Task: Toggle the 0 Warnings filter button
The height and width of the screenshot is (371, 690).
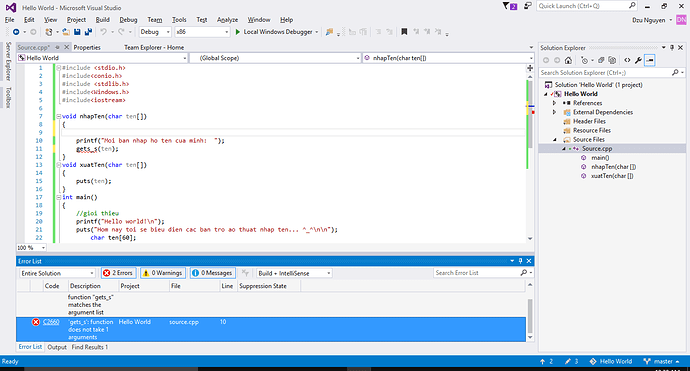Action: tap(163, 273)
